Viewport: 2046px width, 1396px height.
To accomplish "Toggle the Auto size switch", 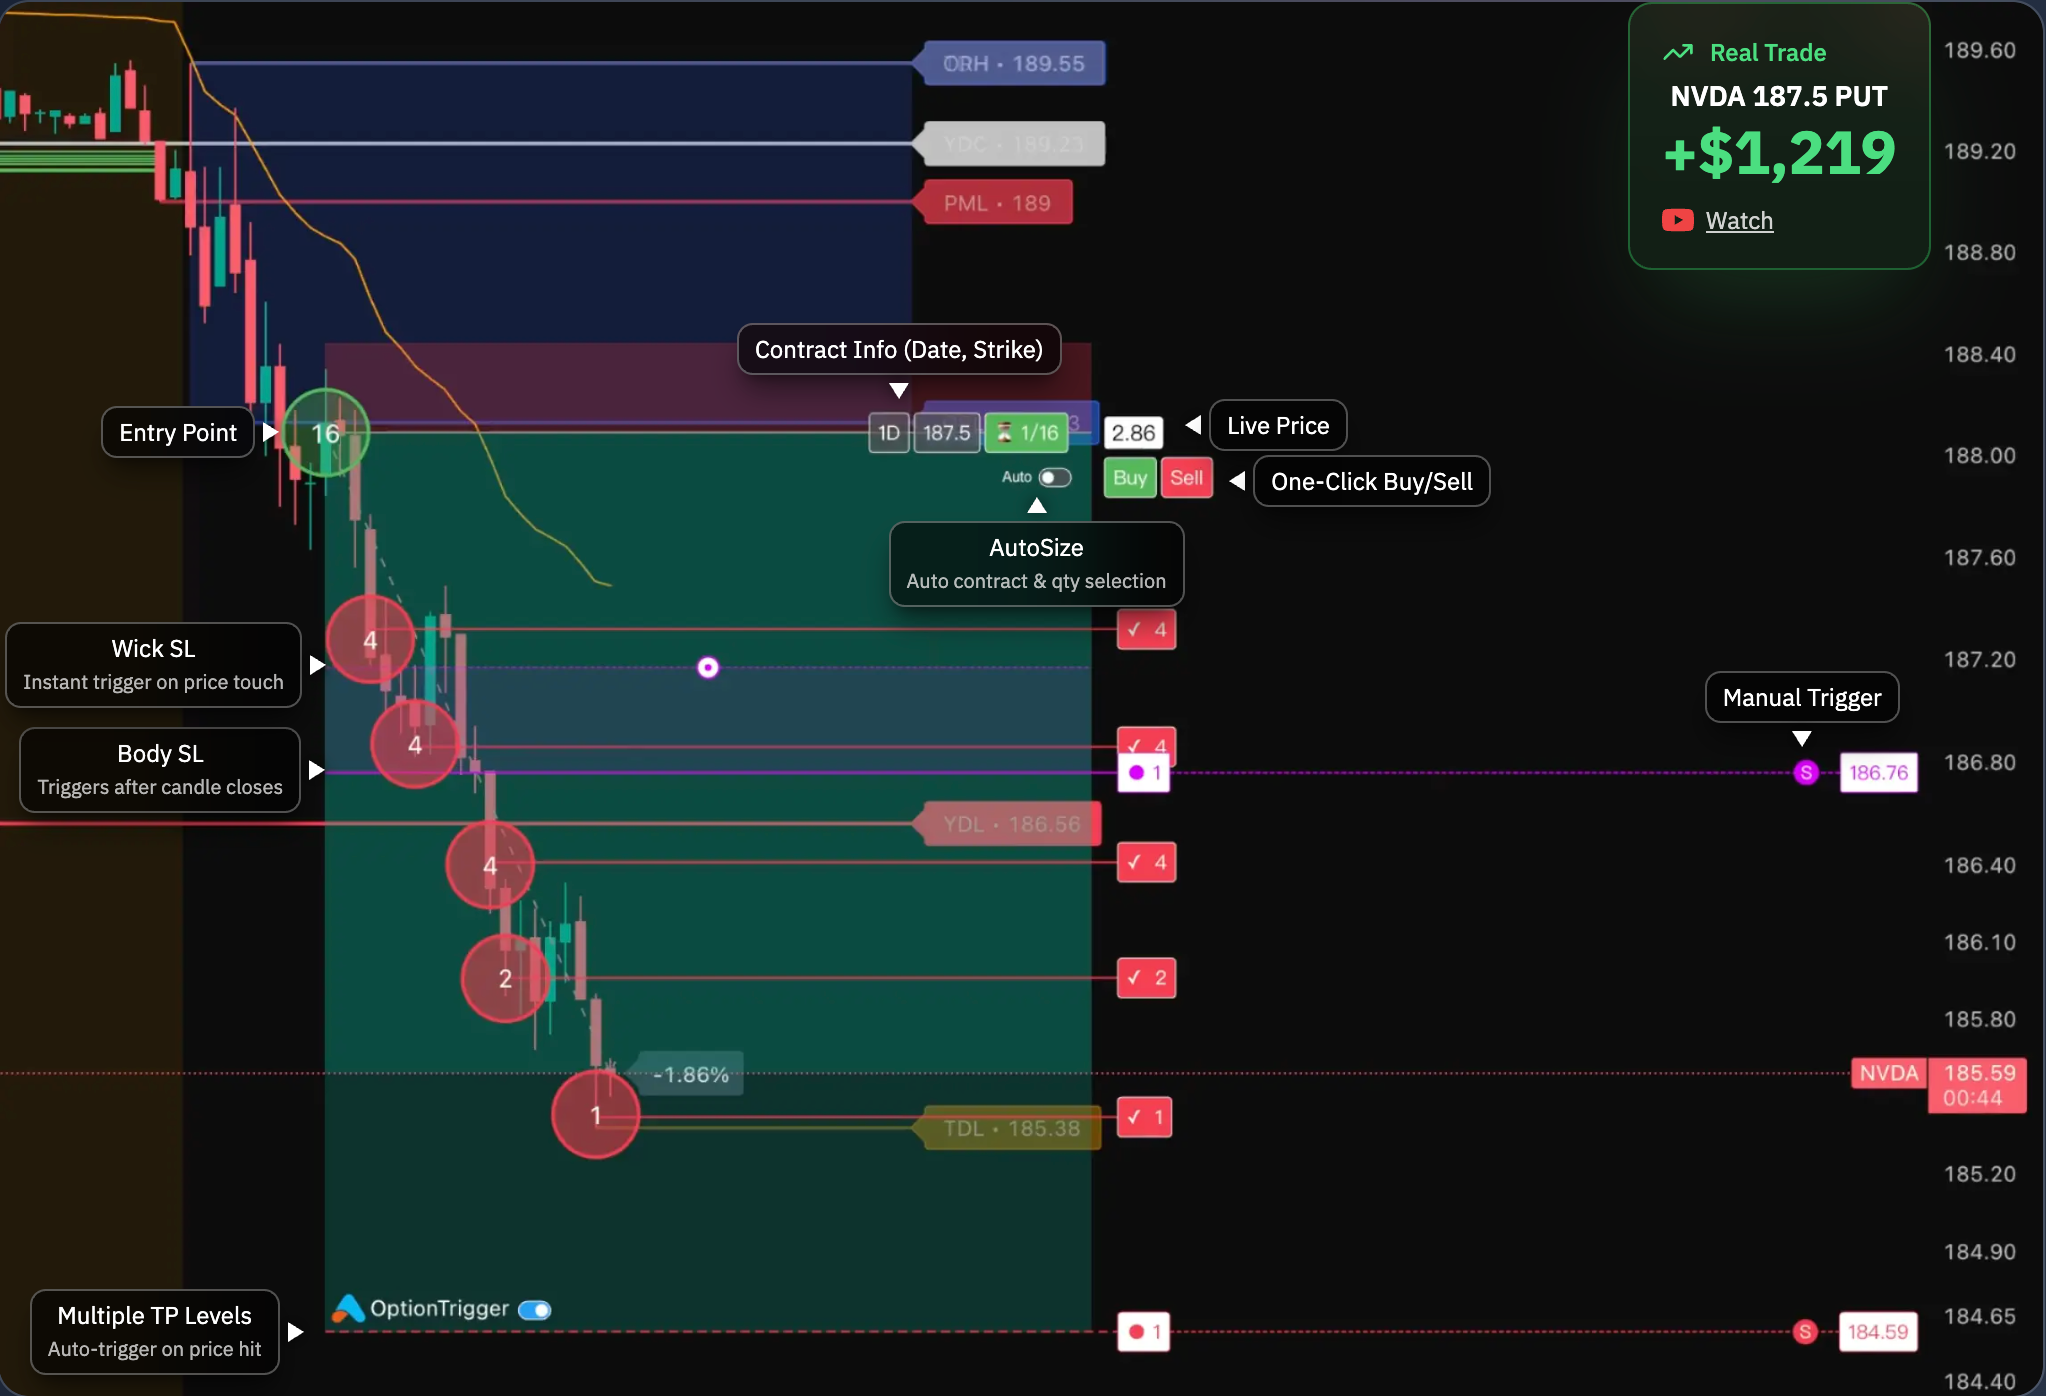I will (x=1055, y=478).
